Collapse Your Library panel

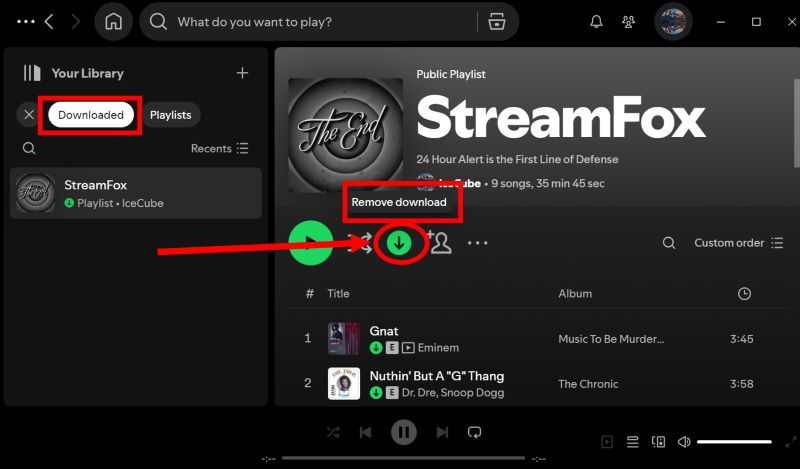point(32,73)
